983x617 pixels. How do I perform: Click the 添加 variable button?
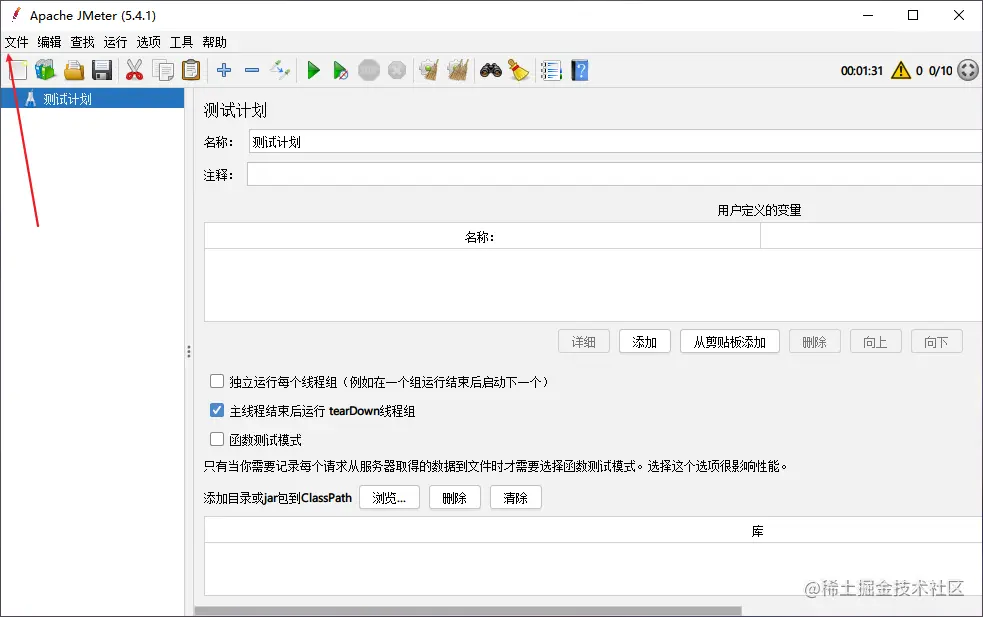pyautogui.click(x=644, y=342)
